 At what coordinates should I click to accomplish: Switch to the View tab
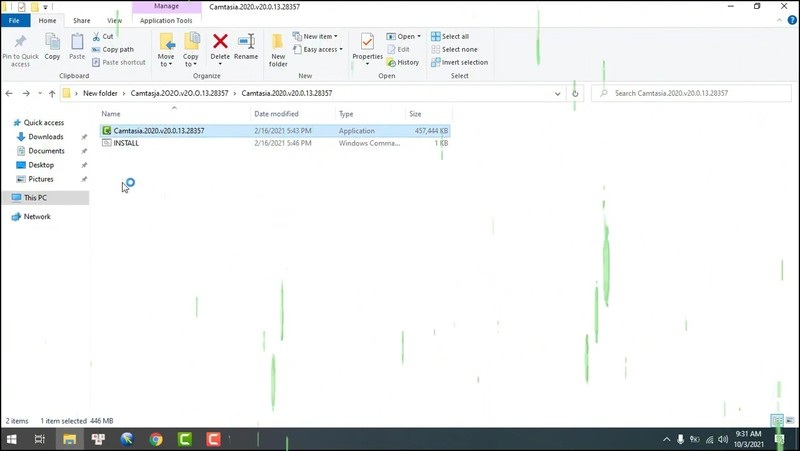[114, 20]
